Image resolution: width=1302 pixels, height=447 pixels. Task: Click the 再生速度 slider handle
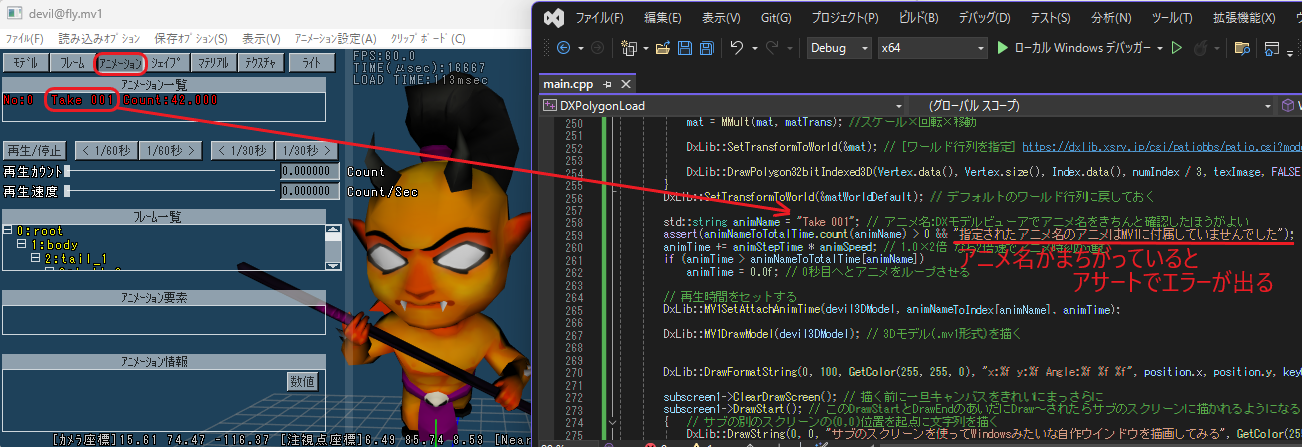point(68,191)
